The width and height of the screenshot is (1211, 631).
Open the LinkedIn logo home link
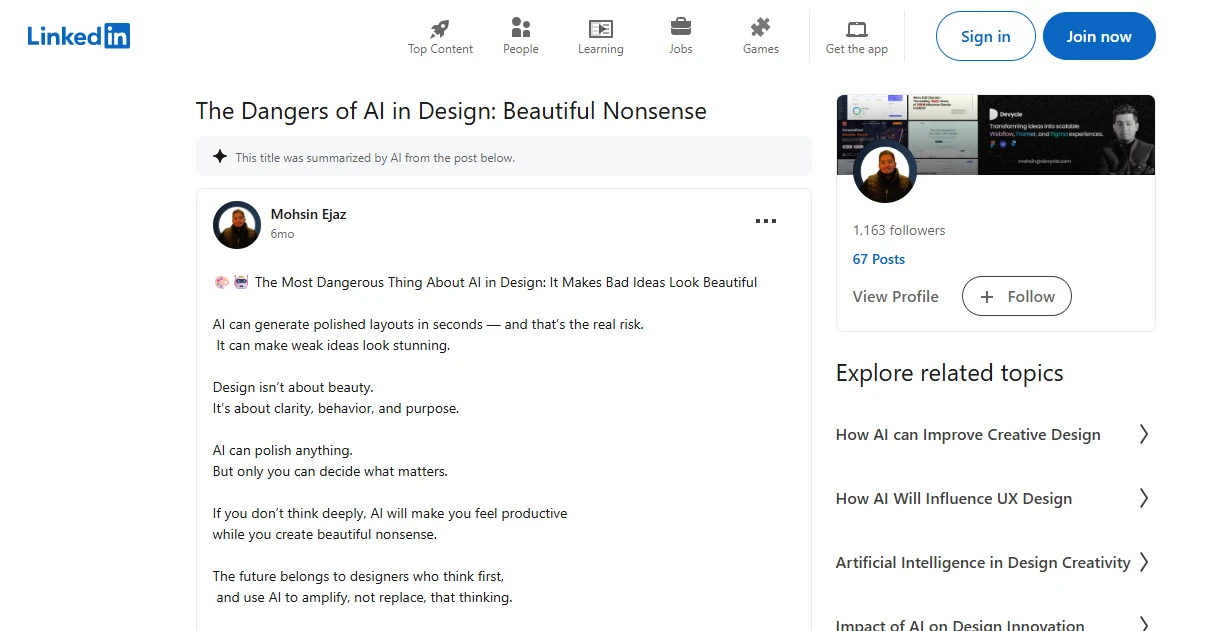pyautogui.click(x=79, y=36)
